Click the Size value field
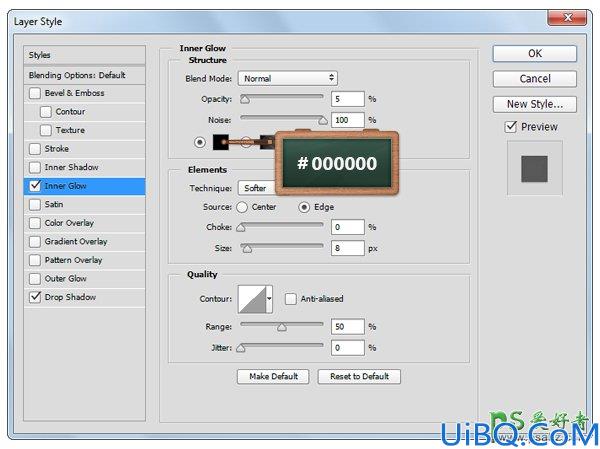Screen dimensions: 600x449 click(x=348, y=248)
